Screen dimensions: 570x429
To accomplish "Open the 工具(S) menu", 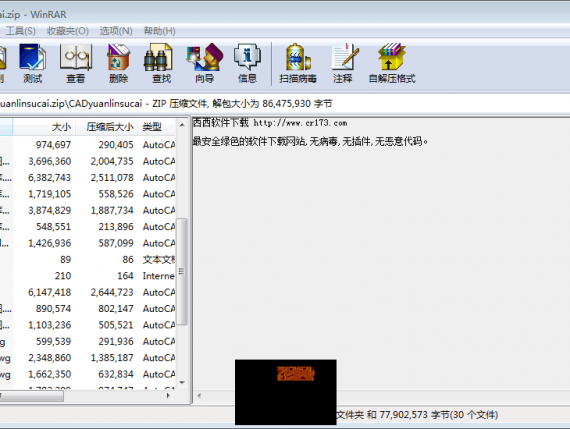I will click(x=20, y=31).
